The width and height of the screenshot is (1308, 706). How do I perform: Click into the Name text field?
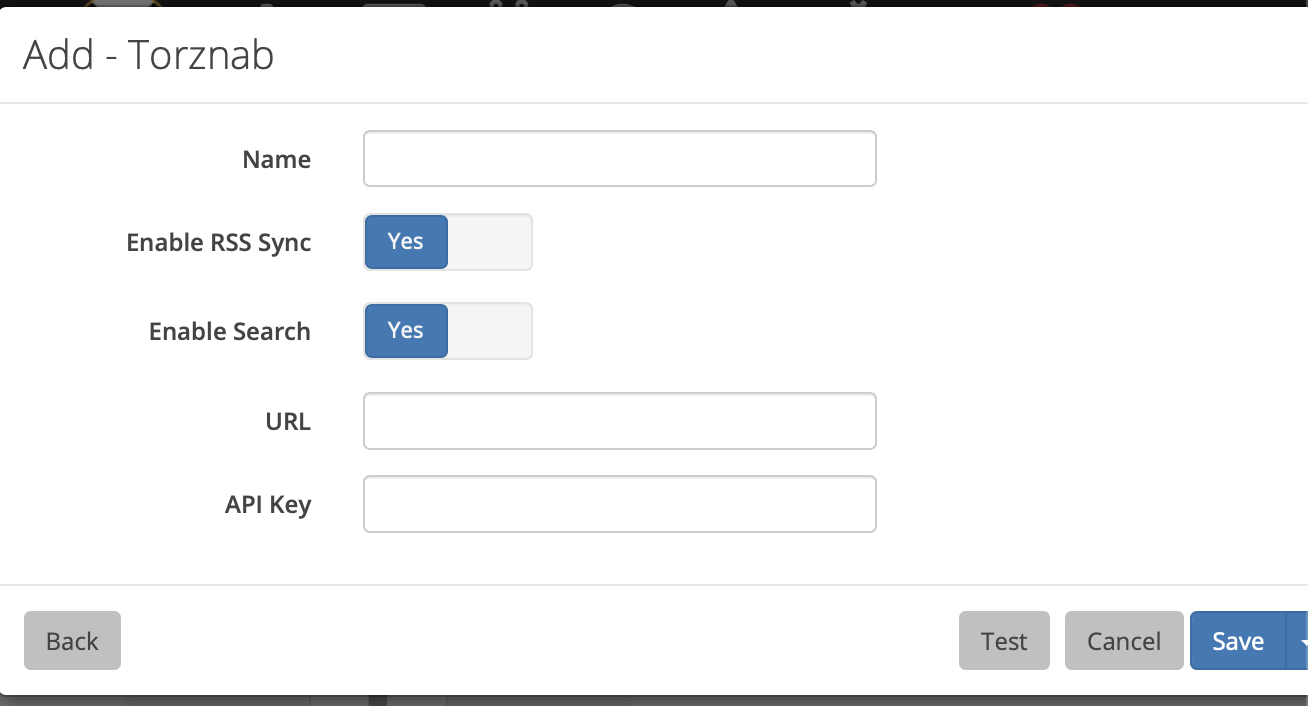(x=619, y=159)
